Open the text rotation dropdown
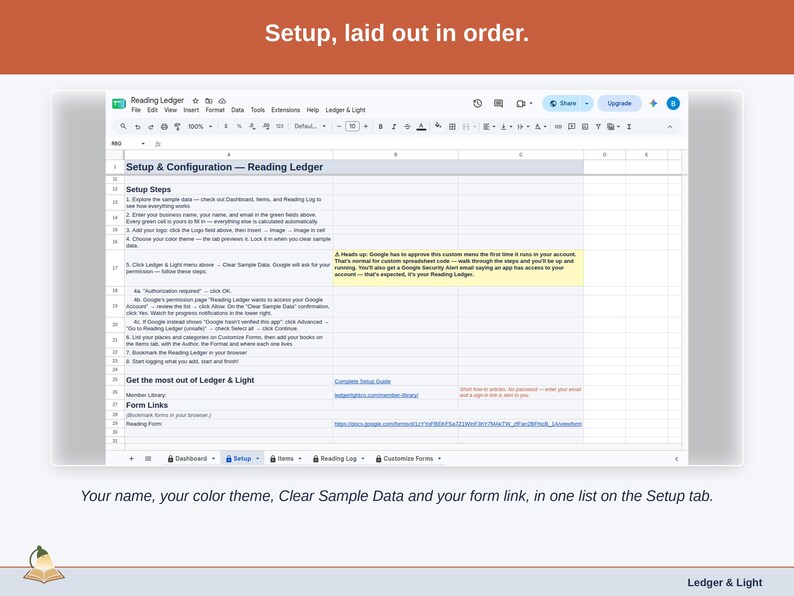This screenshot has width=794, height=596. click(540, 127)
